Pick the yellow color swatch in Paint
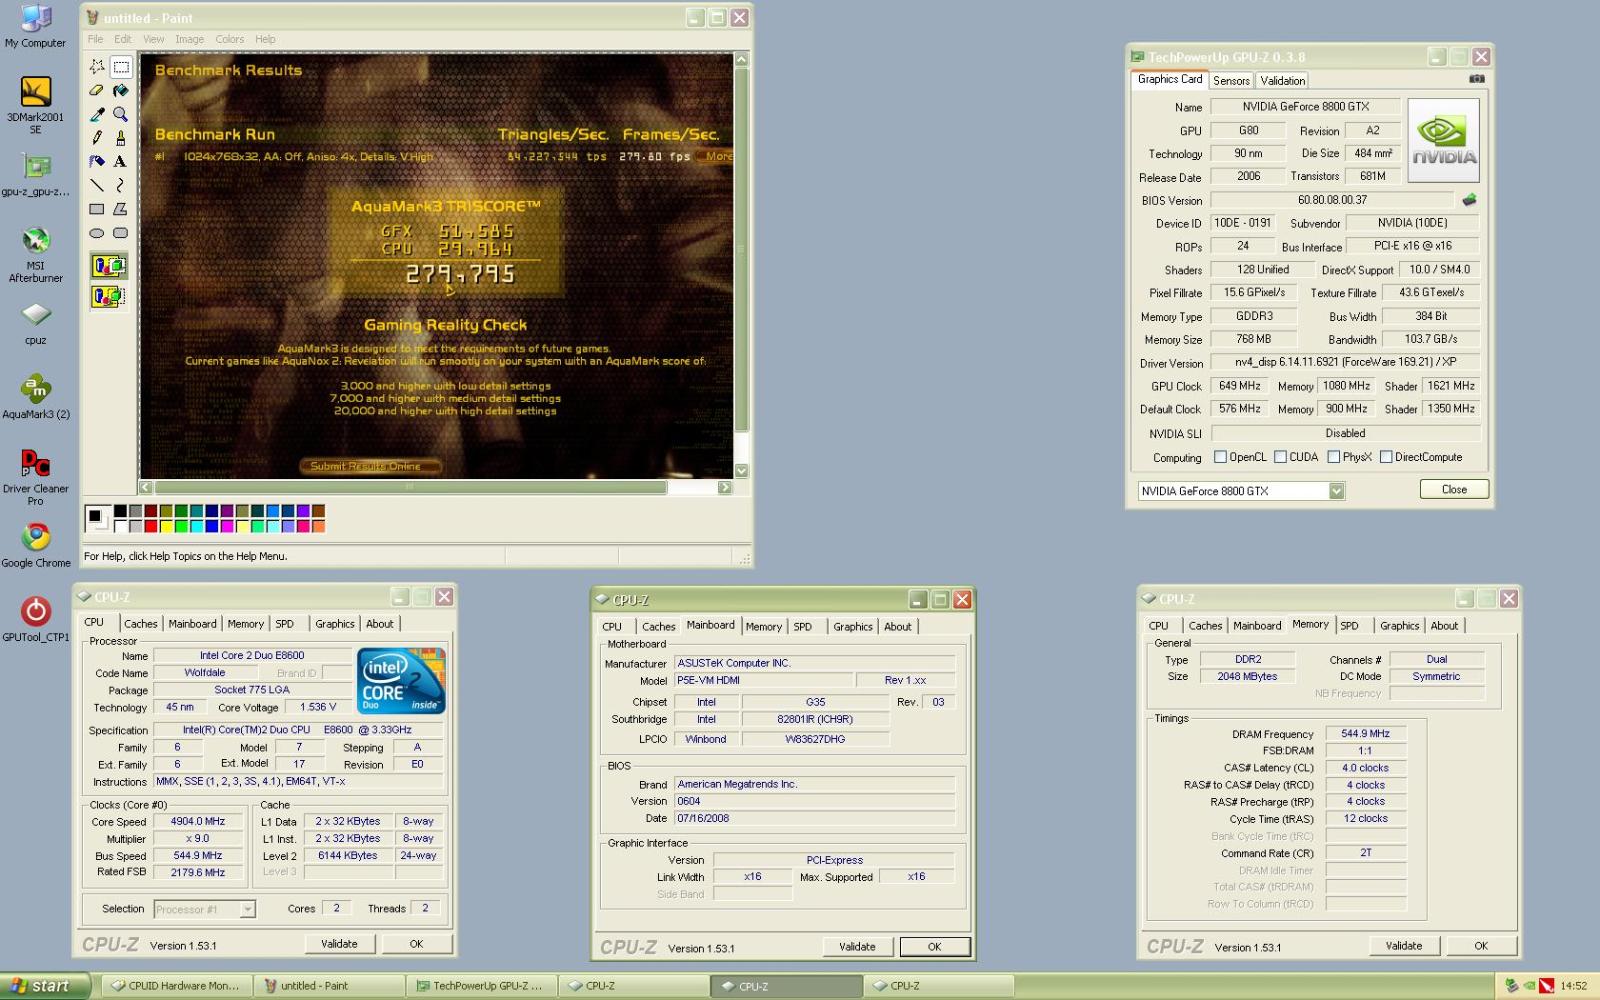The image size is (1600, 1000). 166,527
